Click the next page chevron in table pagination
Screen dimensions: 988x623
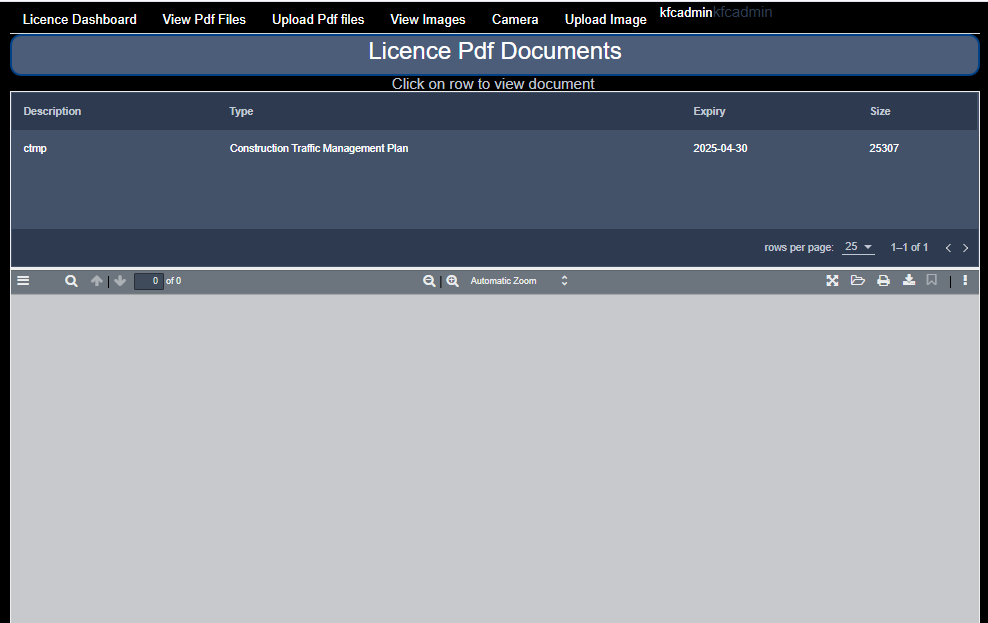pos(965,247)
